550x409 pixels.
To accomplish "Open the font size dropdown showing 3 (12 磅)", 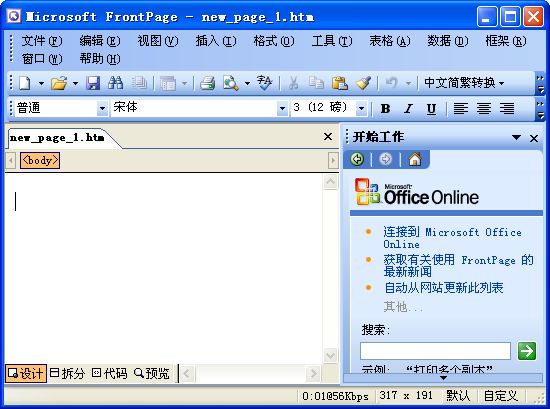I will (x=361, y=108).
